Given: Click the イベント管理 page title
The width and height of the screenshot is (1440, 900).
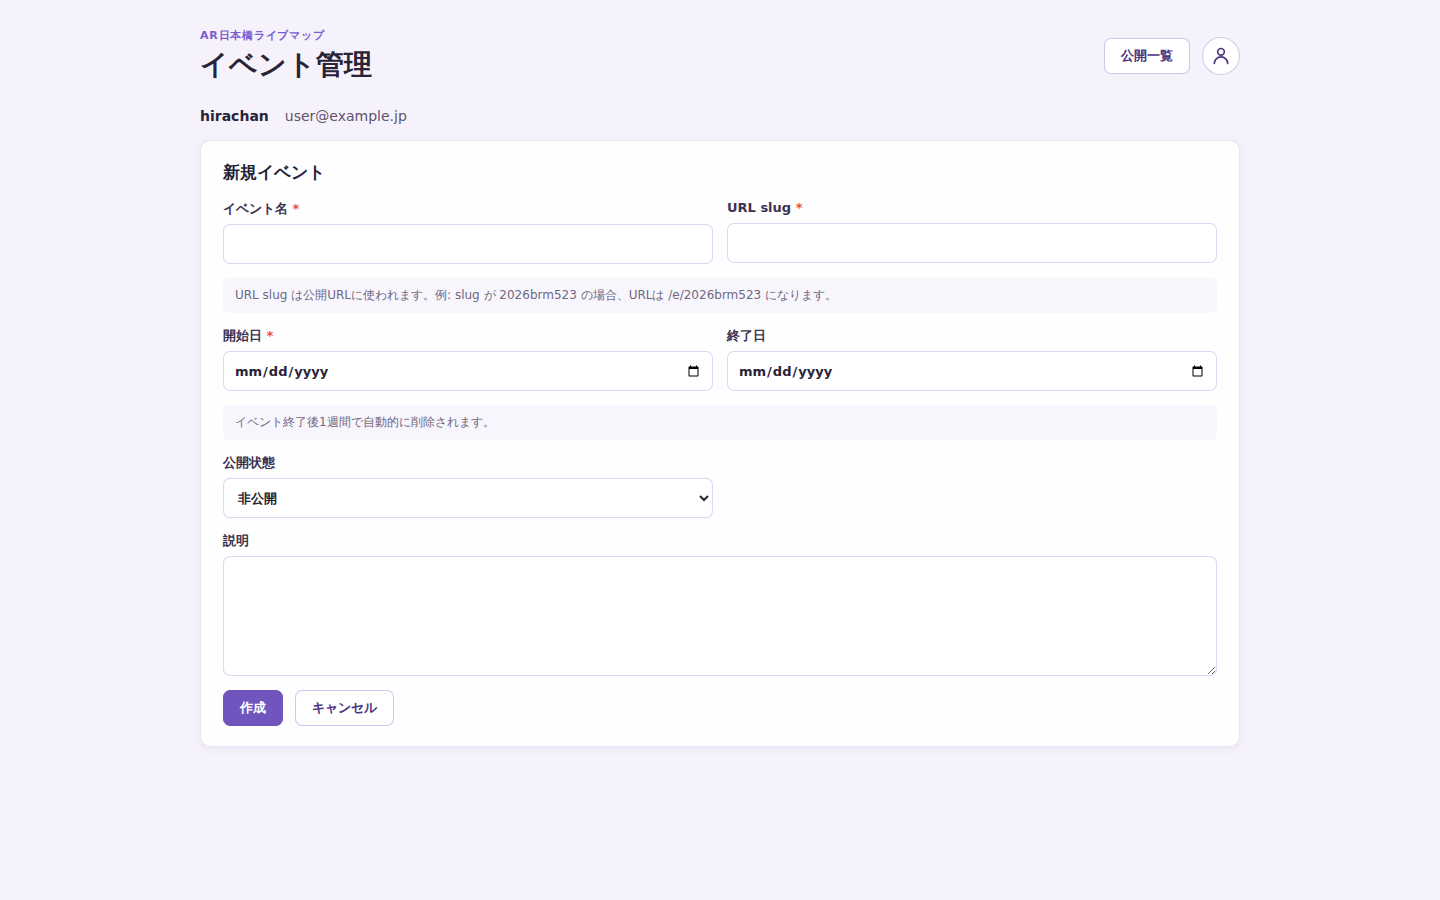Looking at the screenshot, I should [x=286, y=65].
